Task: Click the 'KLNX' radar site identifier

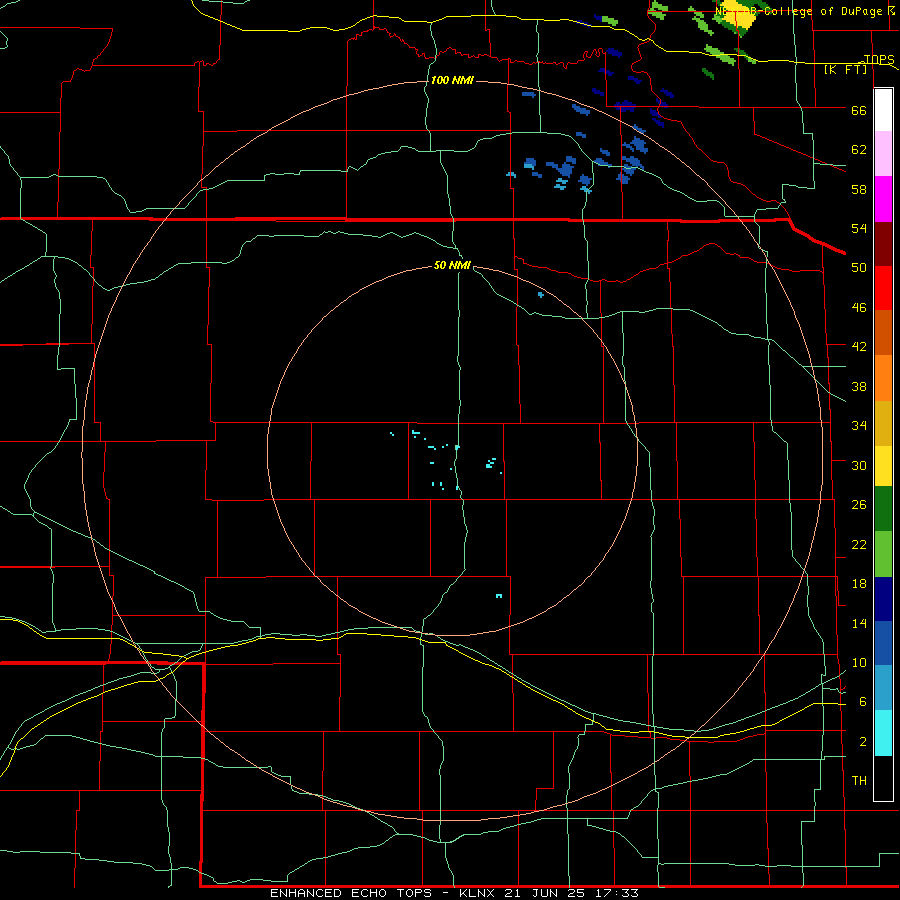Action: click(x=479, y=893)
